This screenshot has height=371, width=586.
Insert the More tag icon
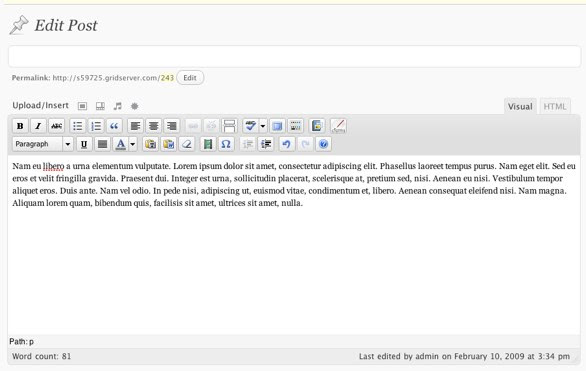point(229,126)
